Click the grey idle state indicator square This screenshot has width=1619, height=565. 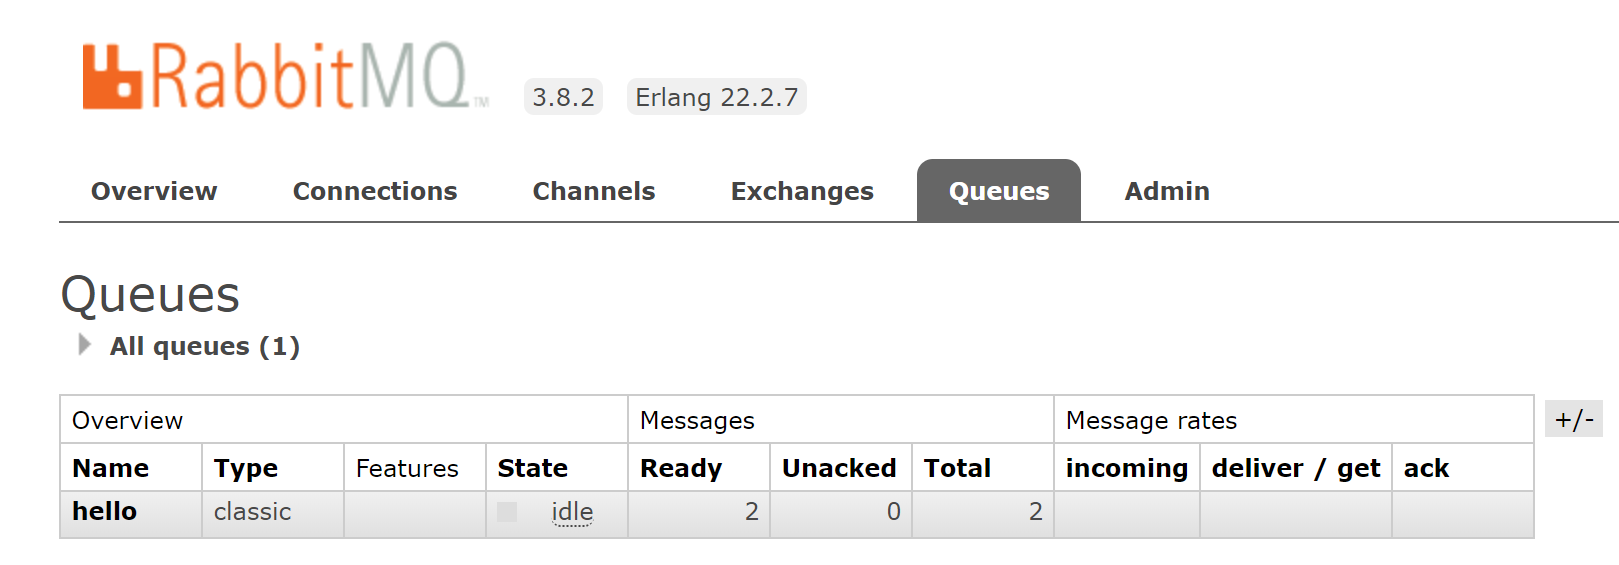click(507, 512)
